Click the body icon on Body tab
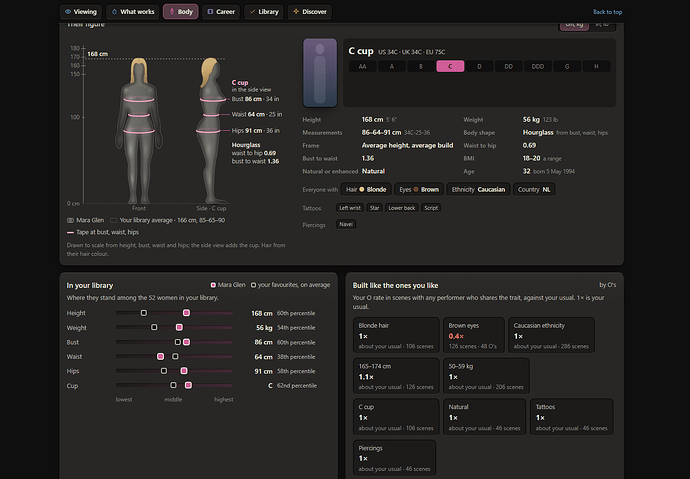 [172, 12]
